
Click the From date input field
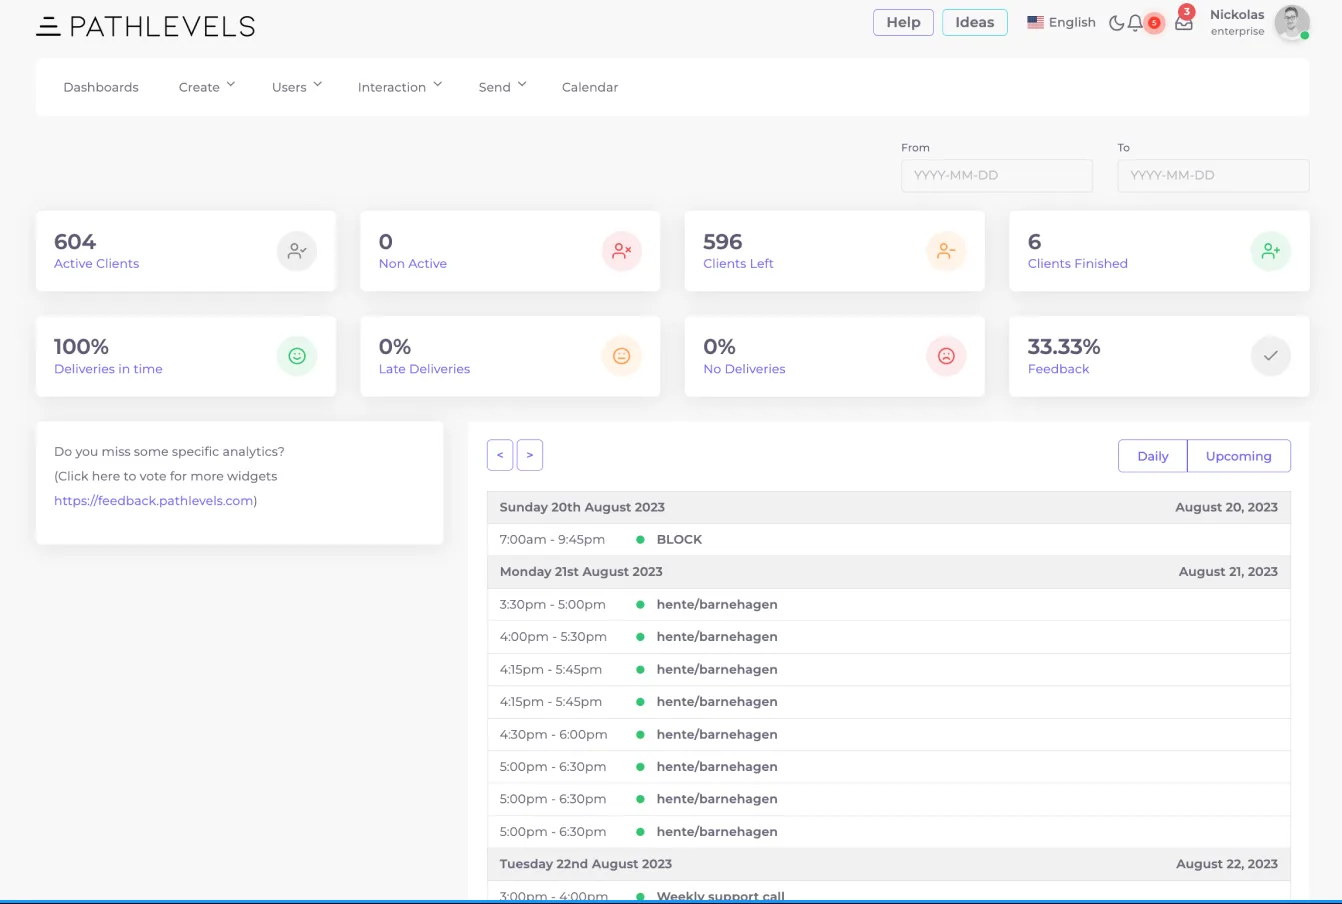(996, 175)
